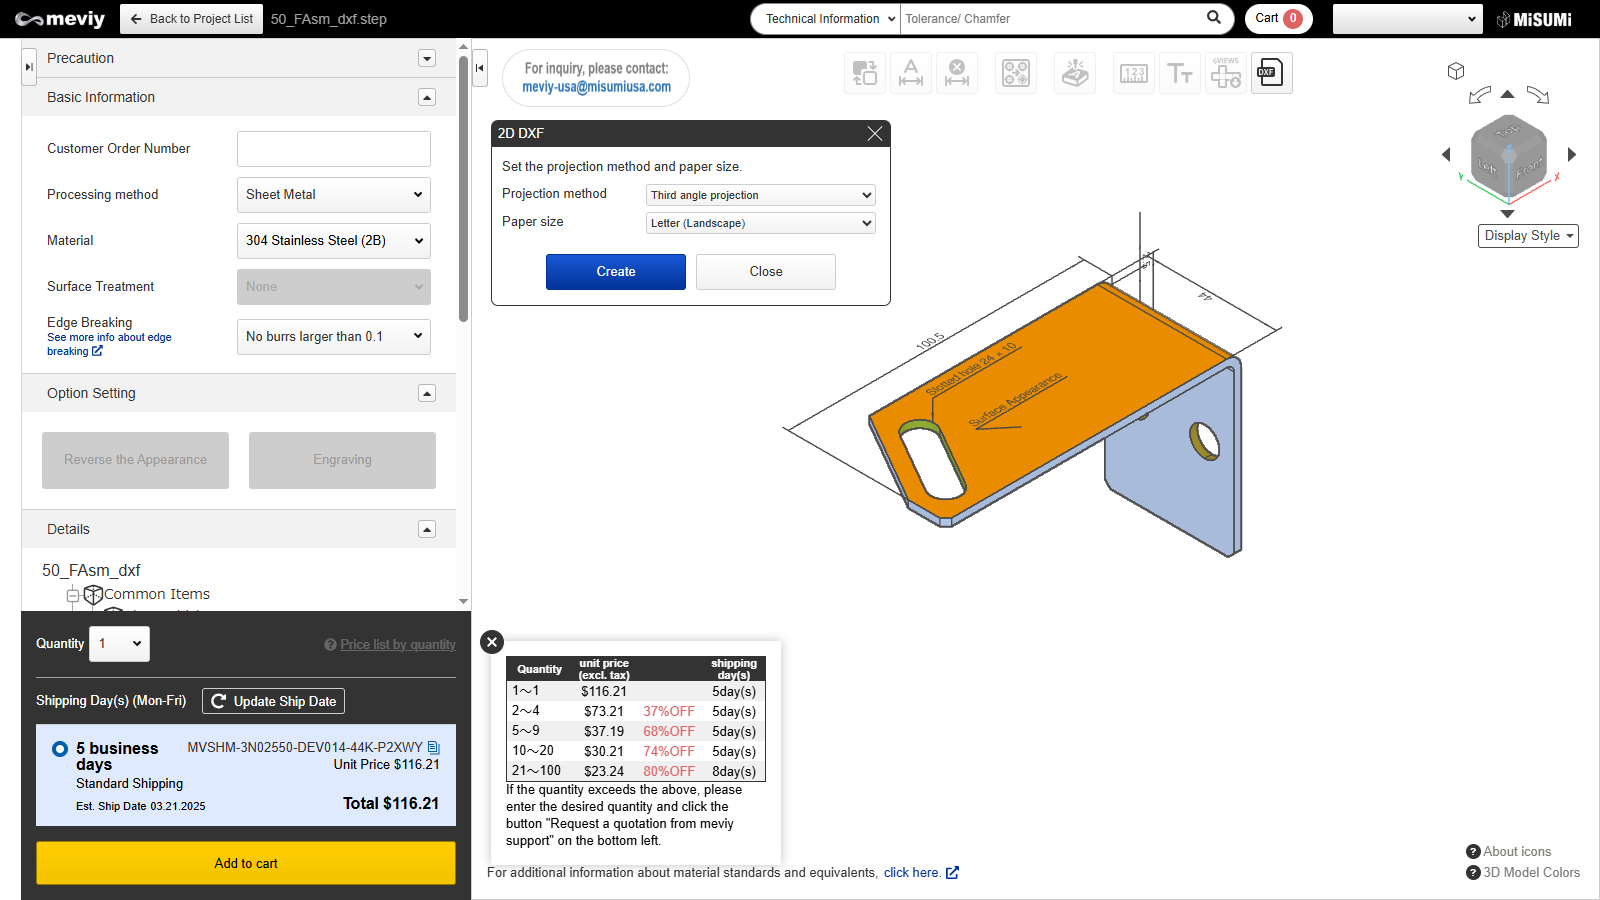Click the '37%OFF' discount cell
The width and height of the screenshot is (1600, 900).
pos(669,711)
